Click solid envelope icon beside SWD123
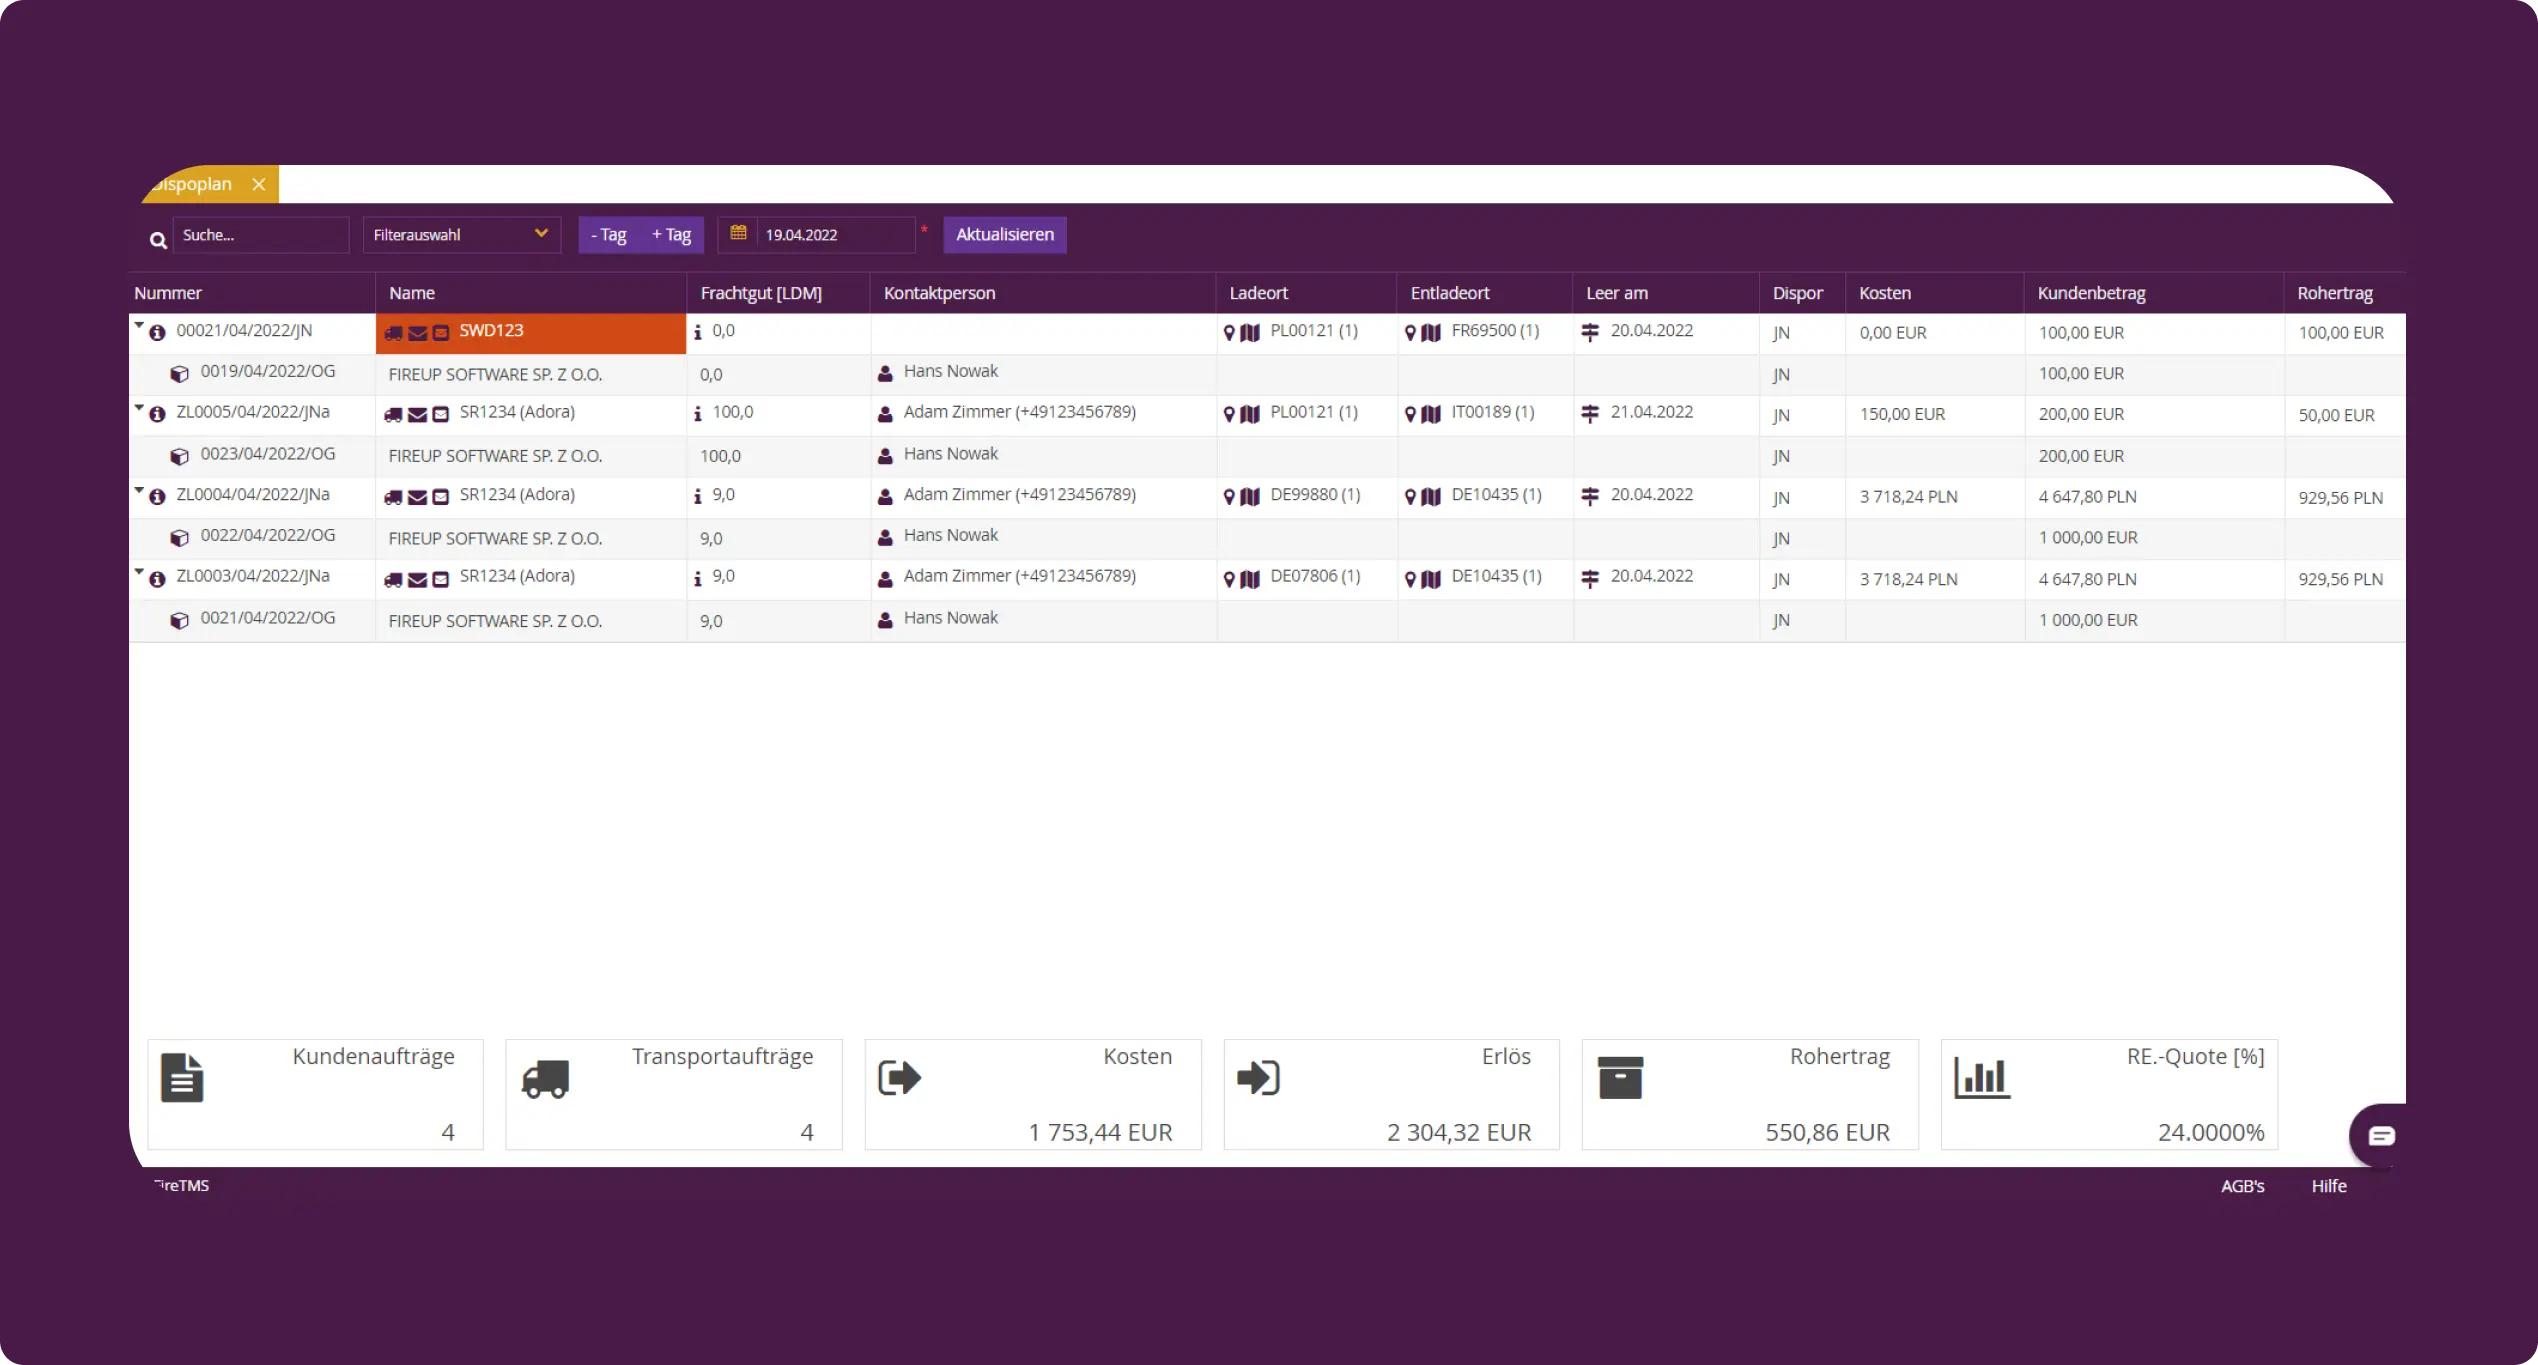The image size is (2538, 1365). pos(417,333)
